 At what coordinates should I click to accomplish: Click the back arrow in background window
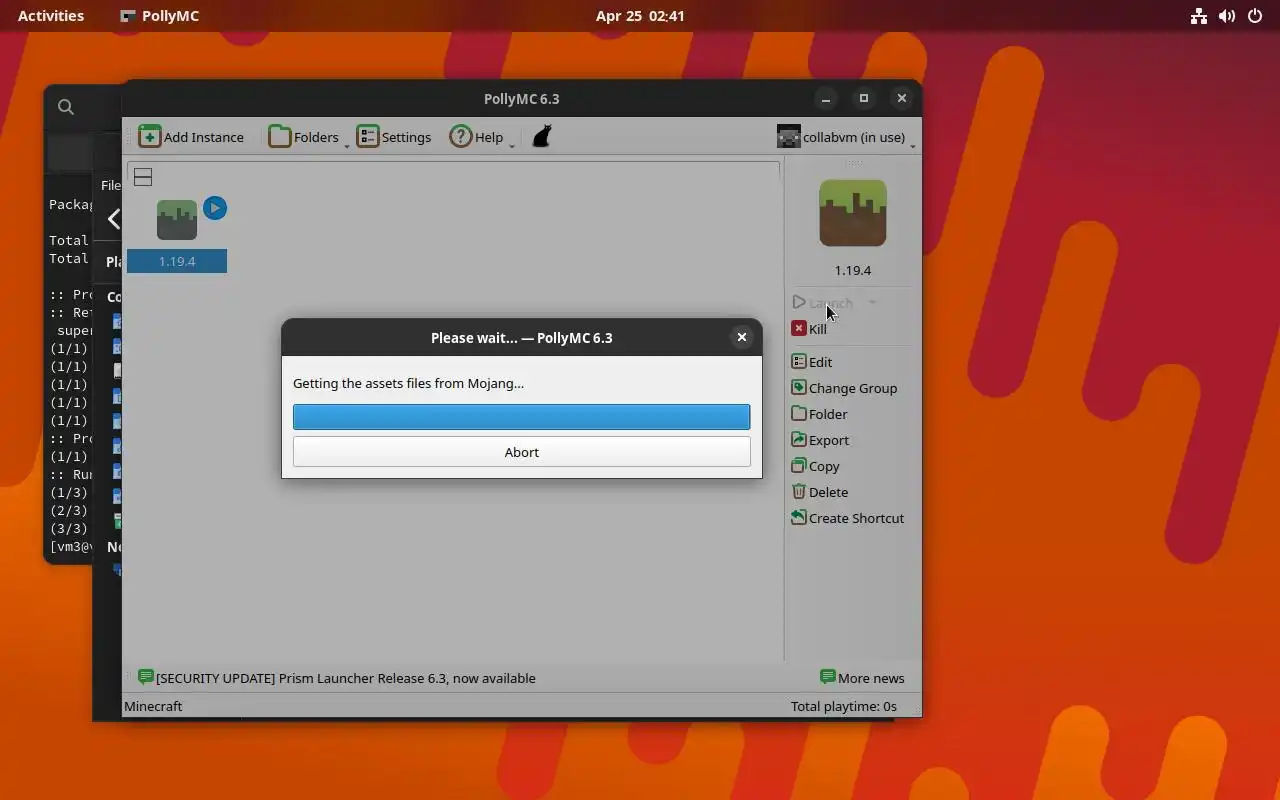point(113,219)
